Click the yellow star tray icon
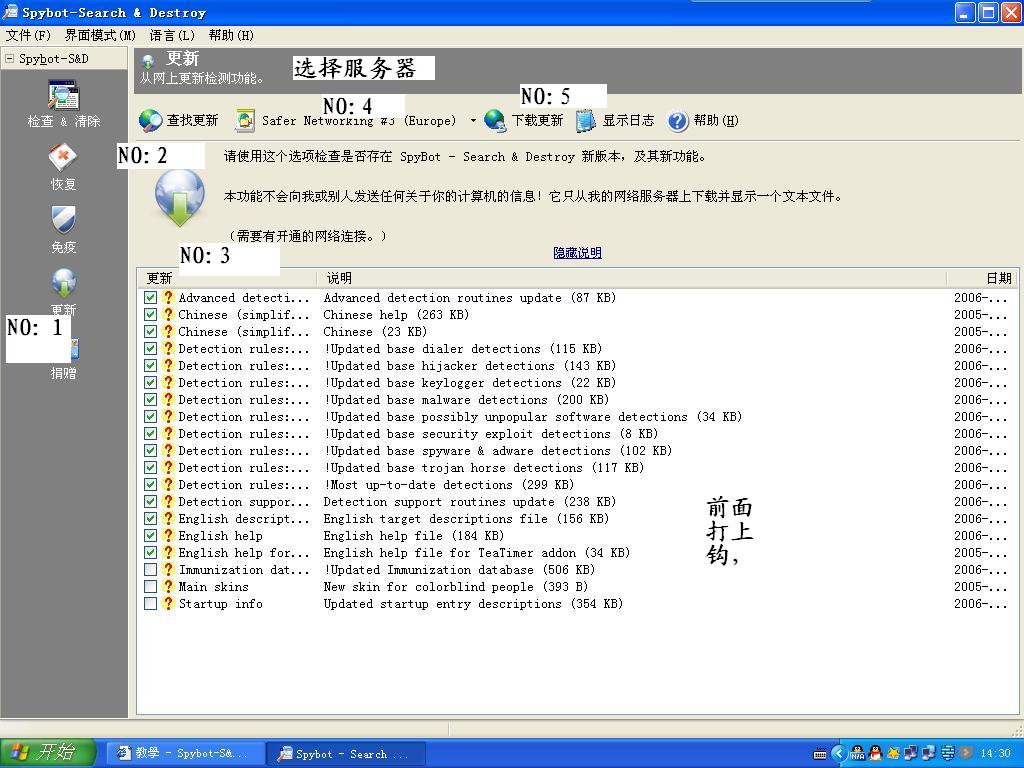 [893, 753]
